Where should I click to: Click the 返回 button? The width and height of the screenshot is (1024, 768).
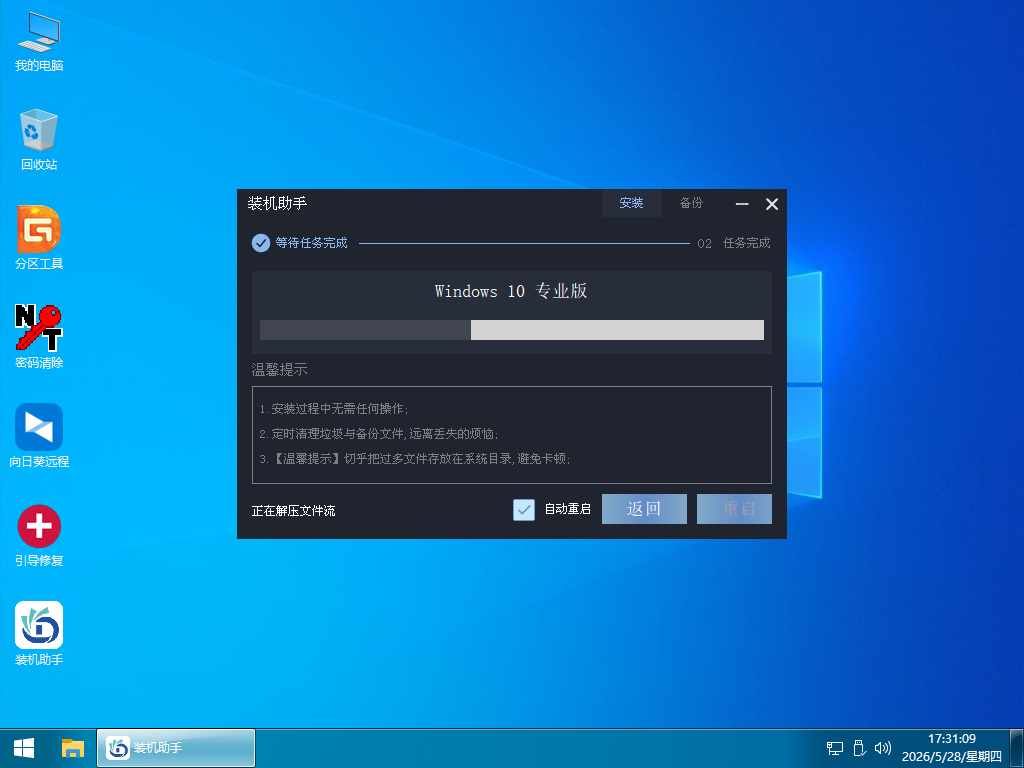644,509
